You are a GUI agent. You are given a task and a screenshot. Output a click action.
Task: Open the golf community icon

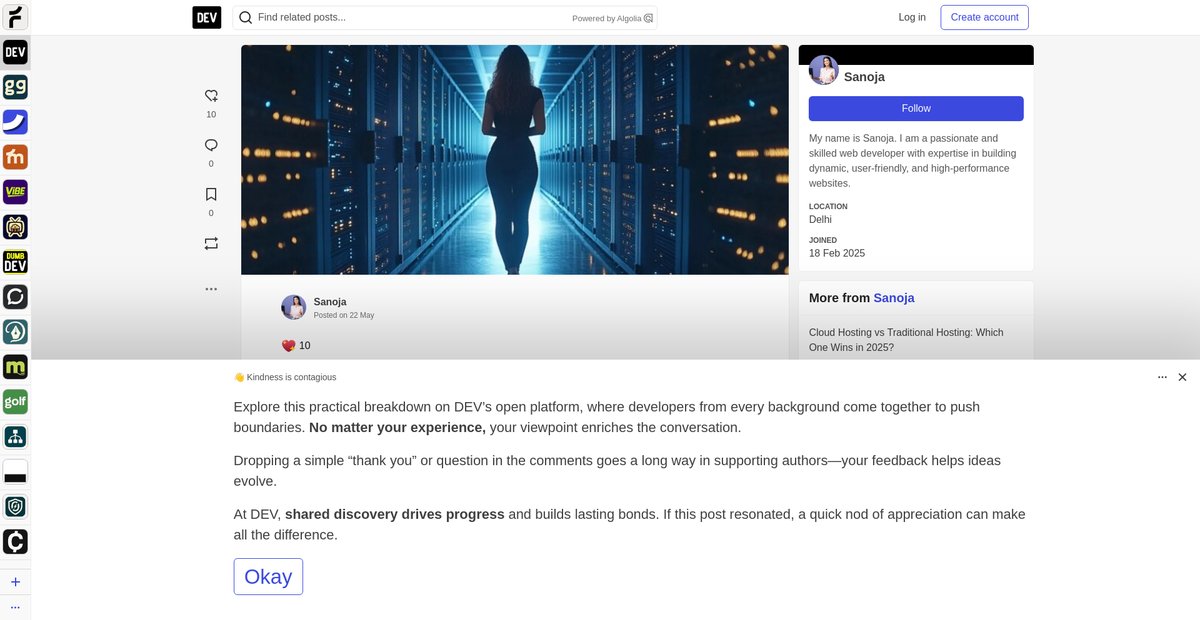[15, 402]
